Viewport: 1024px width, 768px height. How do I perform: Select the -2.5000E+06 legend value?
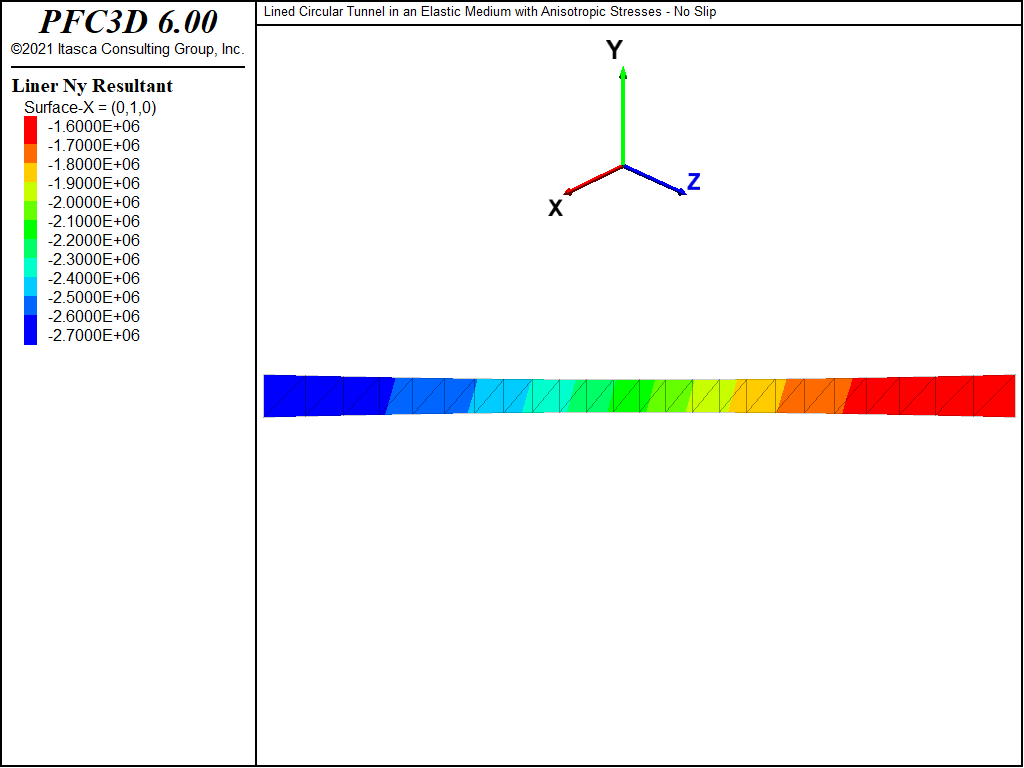pyautogui.click(x=94, y=297)
